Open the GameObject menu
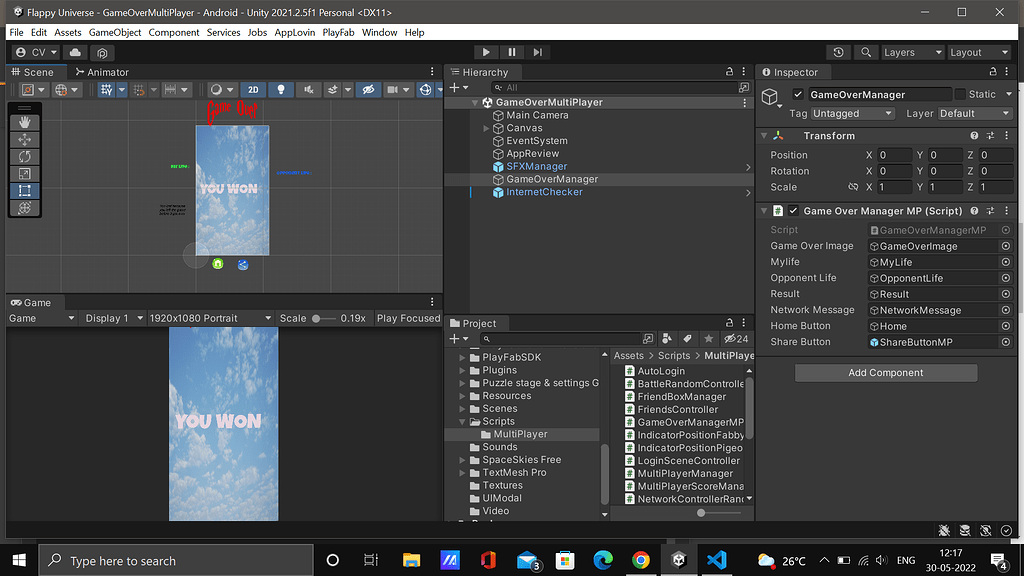Image resolution: width=1024 pixels, height=576 pixels. pos(114,32)
